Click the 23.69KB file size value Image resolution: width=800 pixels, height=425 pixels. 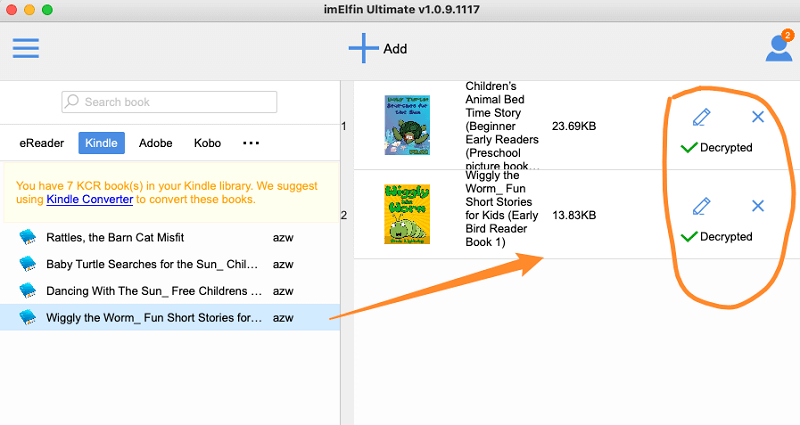pyautogui.click(x=574, y=126)
